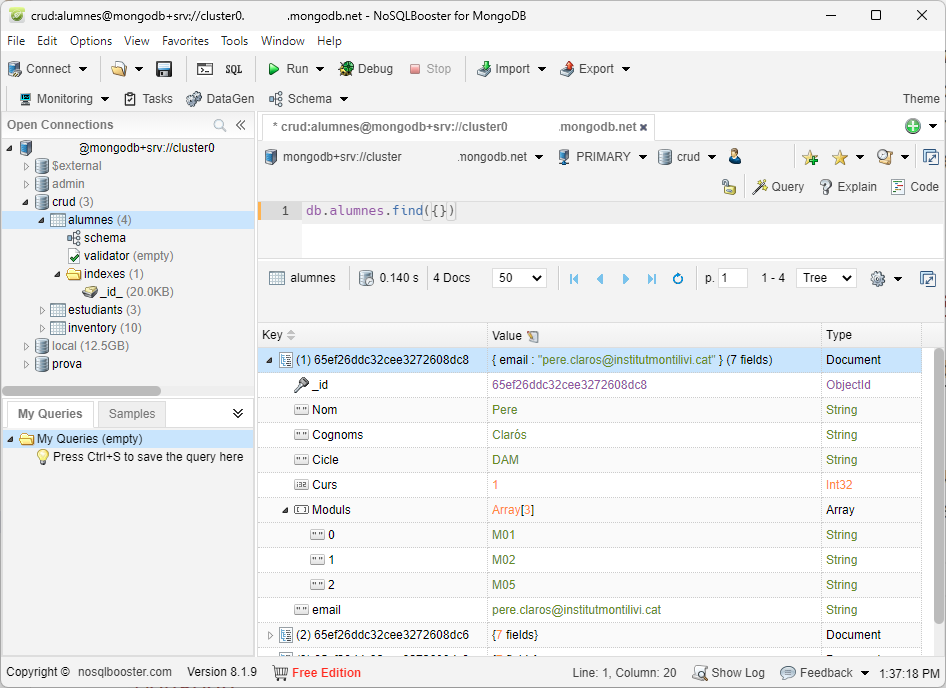Open the Favorites menu
Screen dimensions: 946x688
pyautogui.click(x=185, y=41)
